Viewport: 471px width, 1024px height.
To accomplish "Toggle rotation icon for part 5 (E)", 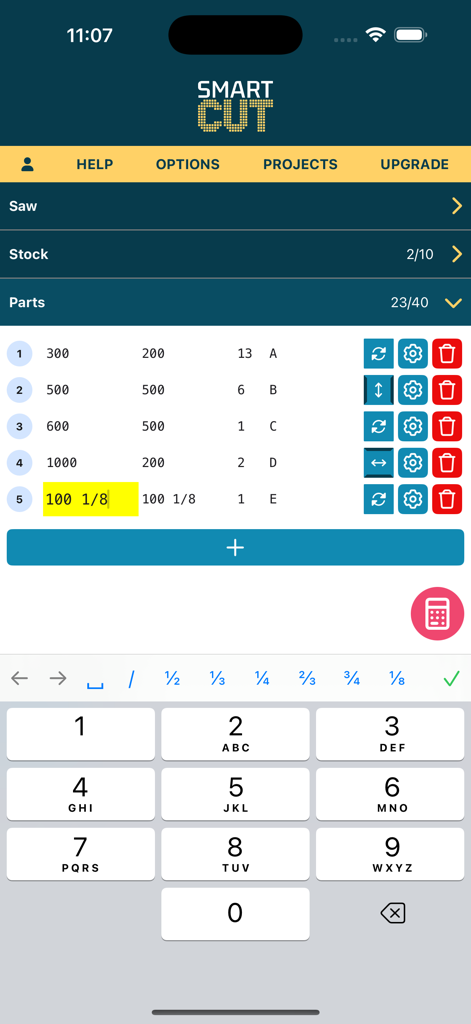I will pyautogui.click(x=379, y=500).
